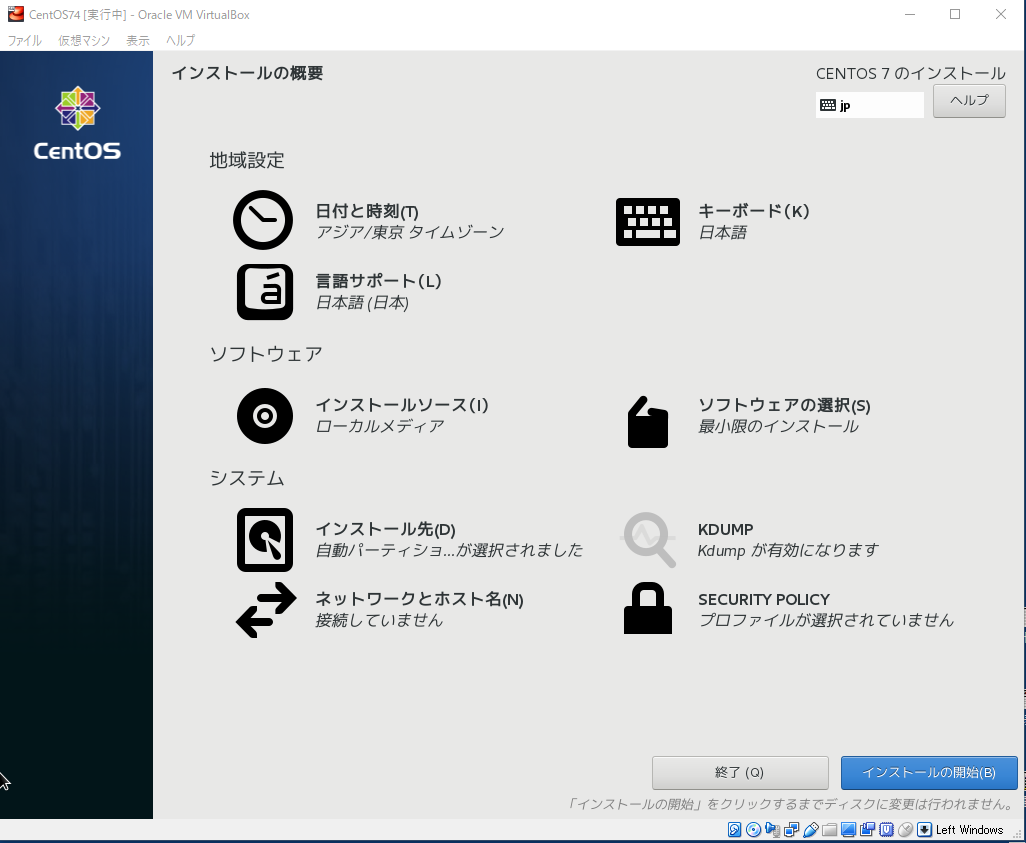Click the hard disk activity status icon
This screenshot has width=1026, height=843.
pyautogui.click(x=734, y=830)
